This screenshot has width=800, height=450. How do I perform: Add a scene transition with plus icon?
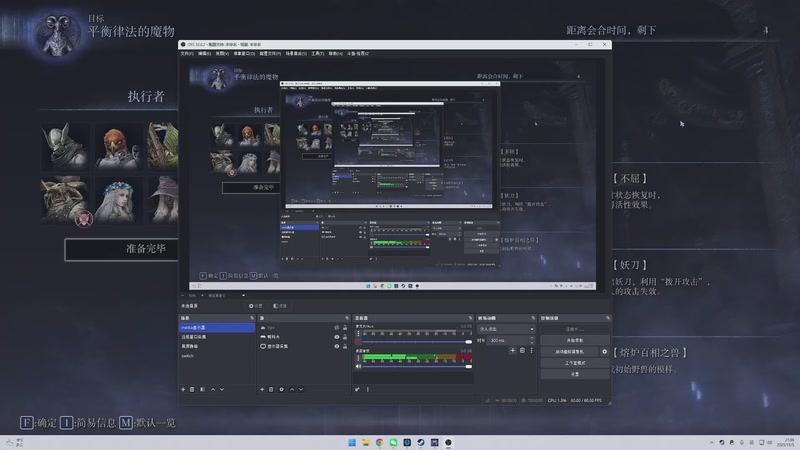(513, 351)
